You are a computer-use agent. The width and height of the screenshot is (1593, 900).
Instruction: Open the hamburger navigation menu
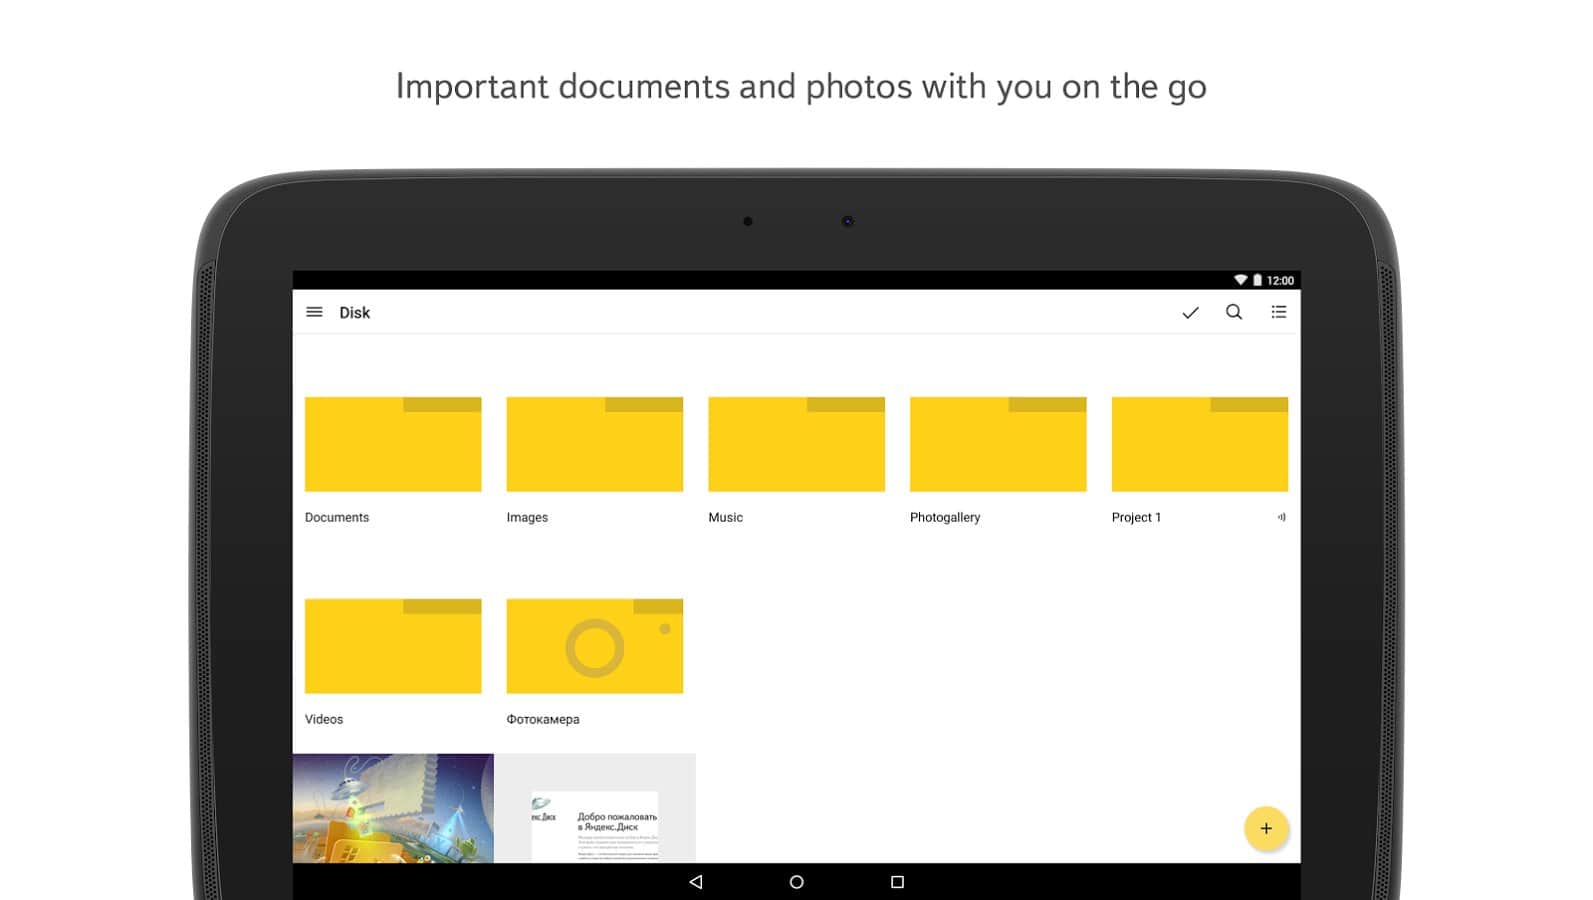[314, 312]
